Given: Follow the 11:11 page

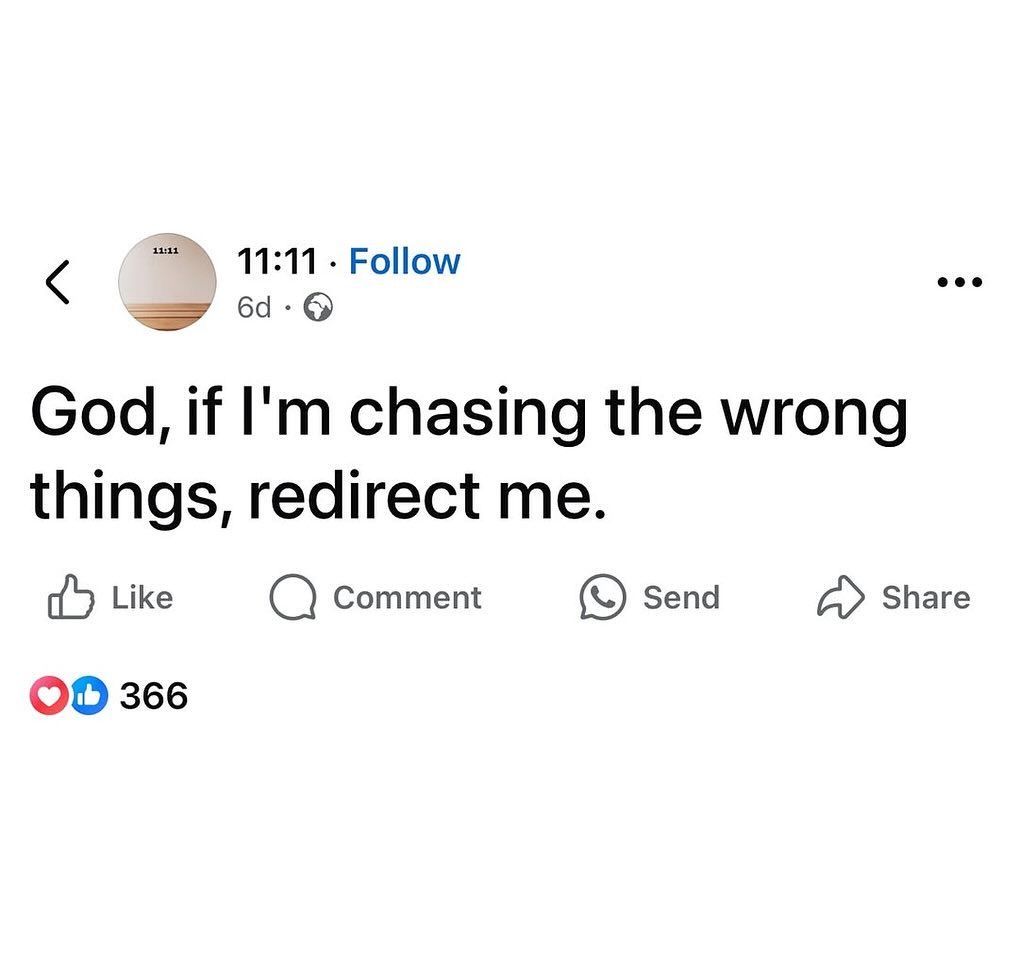Looking at the screenshot, I should (404, 262).
